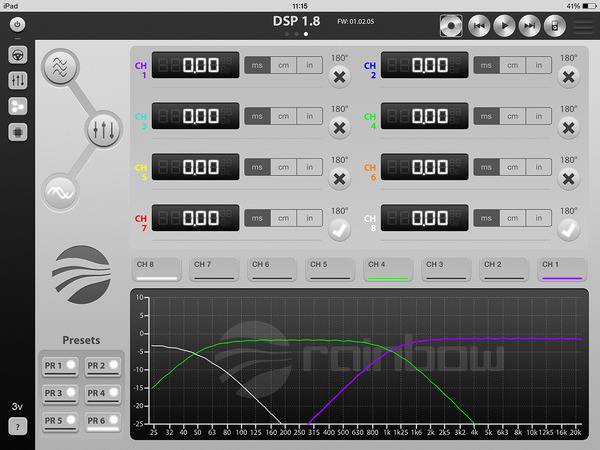
Task: Select the crossover filter waves round button
Action: click(60, 67)
